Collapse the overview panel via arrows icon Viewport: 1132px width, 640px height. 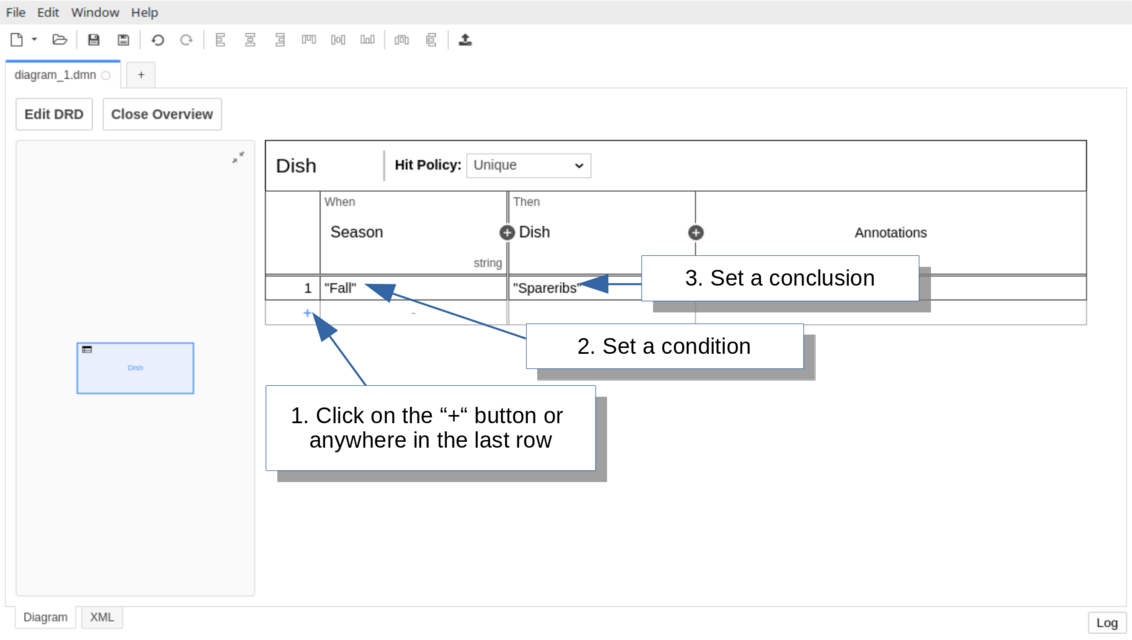[238, 157]
